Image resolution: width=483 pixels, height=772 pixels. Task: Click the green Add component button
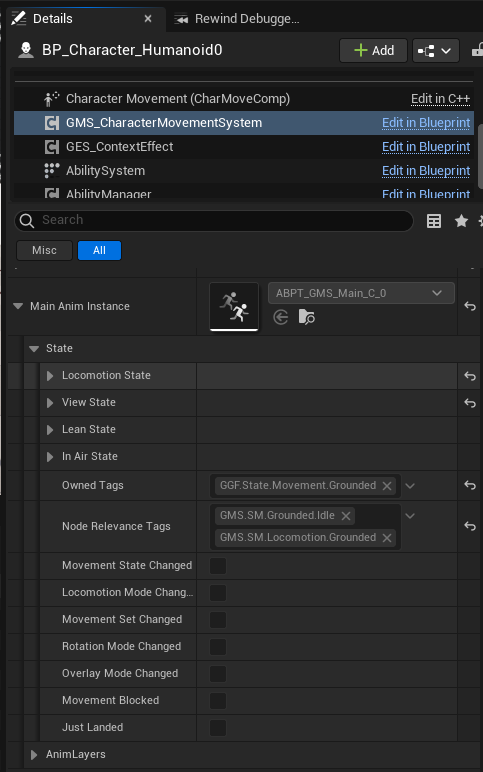[373, 51]
